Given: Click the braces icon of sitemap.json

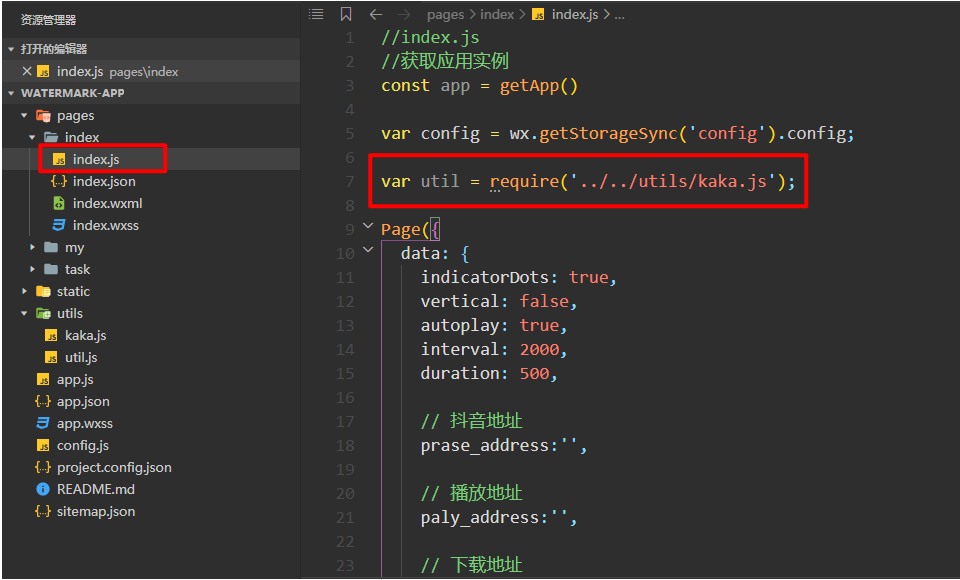Looking at the screenshot, I should pos(43,511).
